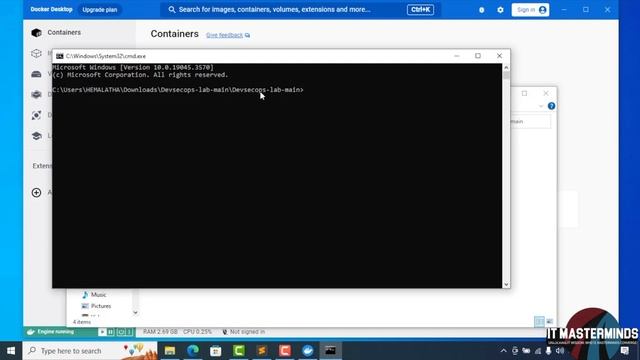Viewport: 640px width, 360px height.
Task: Click the Windows taskbar search box
Action: click(90, 351)
